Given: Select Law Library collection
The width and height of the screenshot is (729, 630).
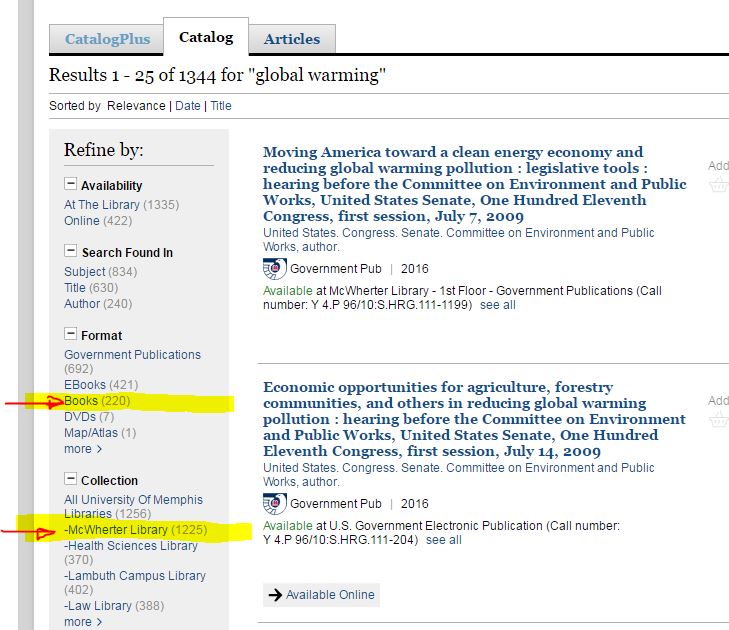Looking at the screenshot, I should [x=114, y=606].
